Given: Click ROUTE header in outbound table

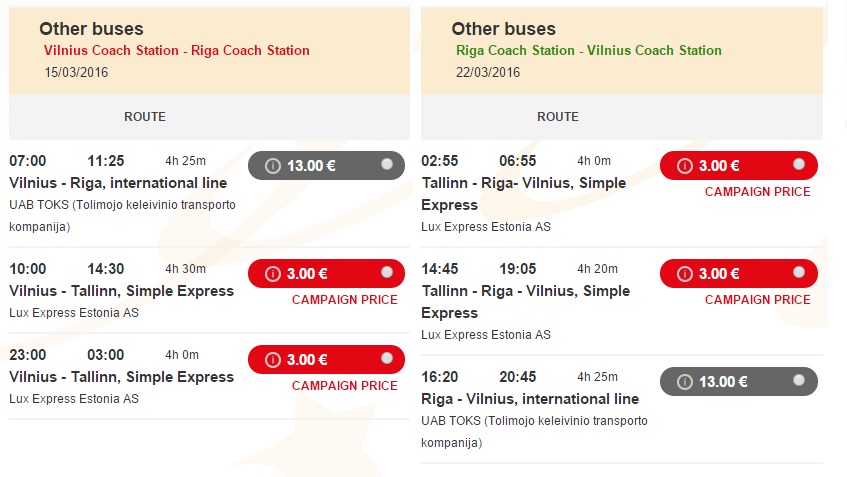Looking at the screenshot, I should (x=145, y=117).
